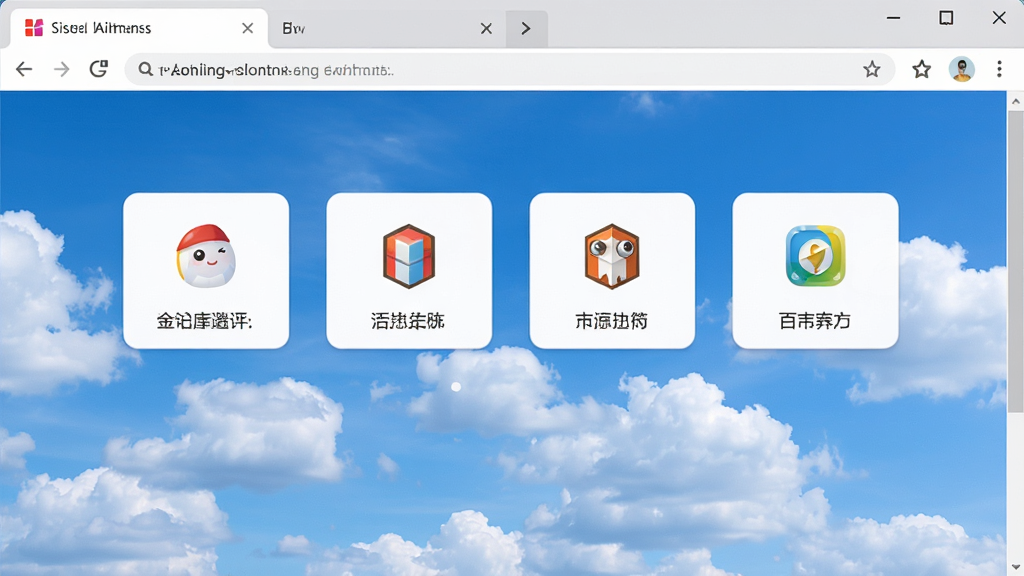The image size is (1024, 576).
Task: Bookmark page with star inside address bar
Action: tap(872, 69)
